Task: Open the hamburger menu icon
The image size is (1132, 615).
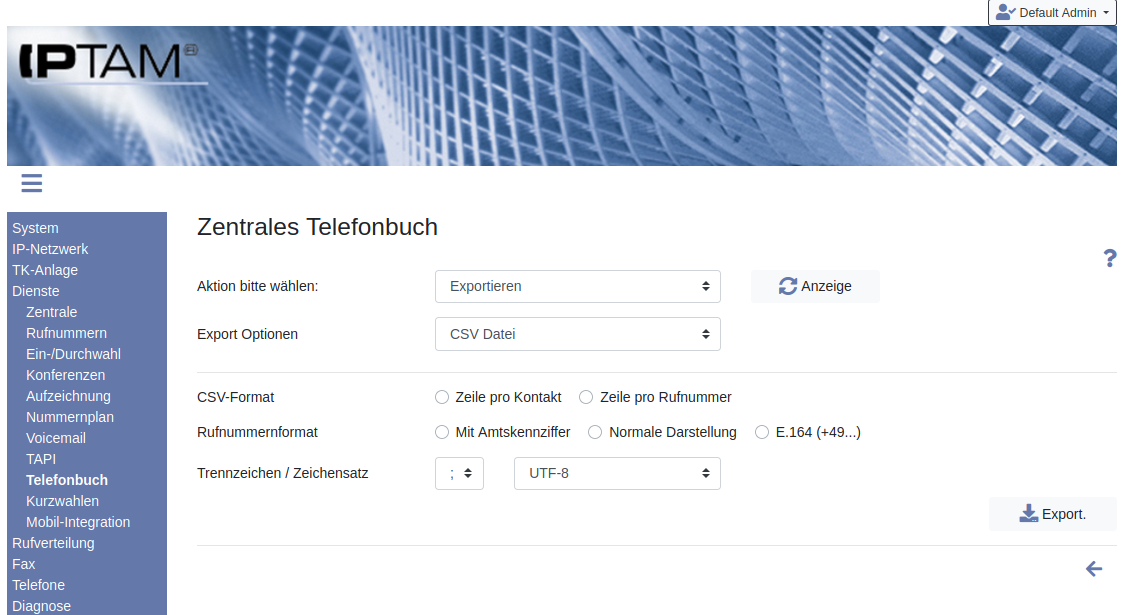Action: click(31, 183)
